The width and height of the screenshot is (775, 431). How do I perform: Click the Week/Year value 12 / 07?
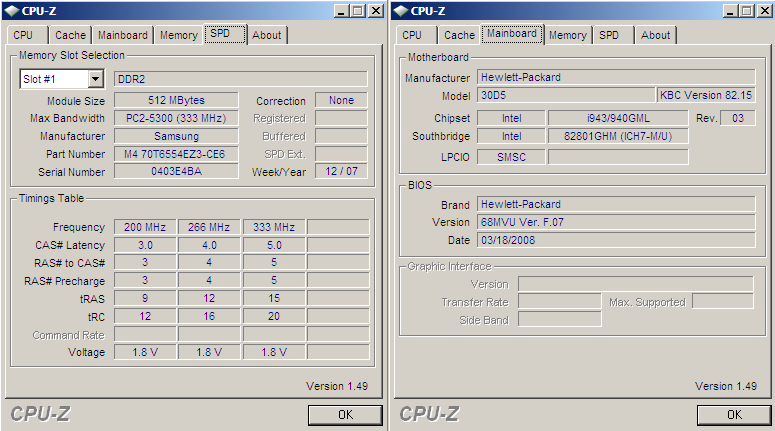tap(341, 172)
